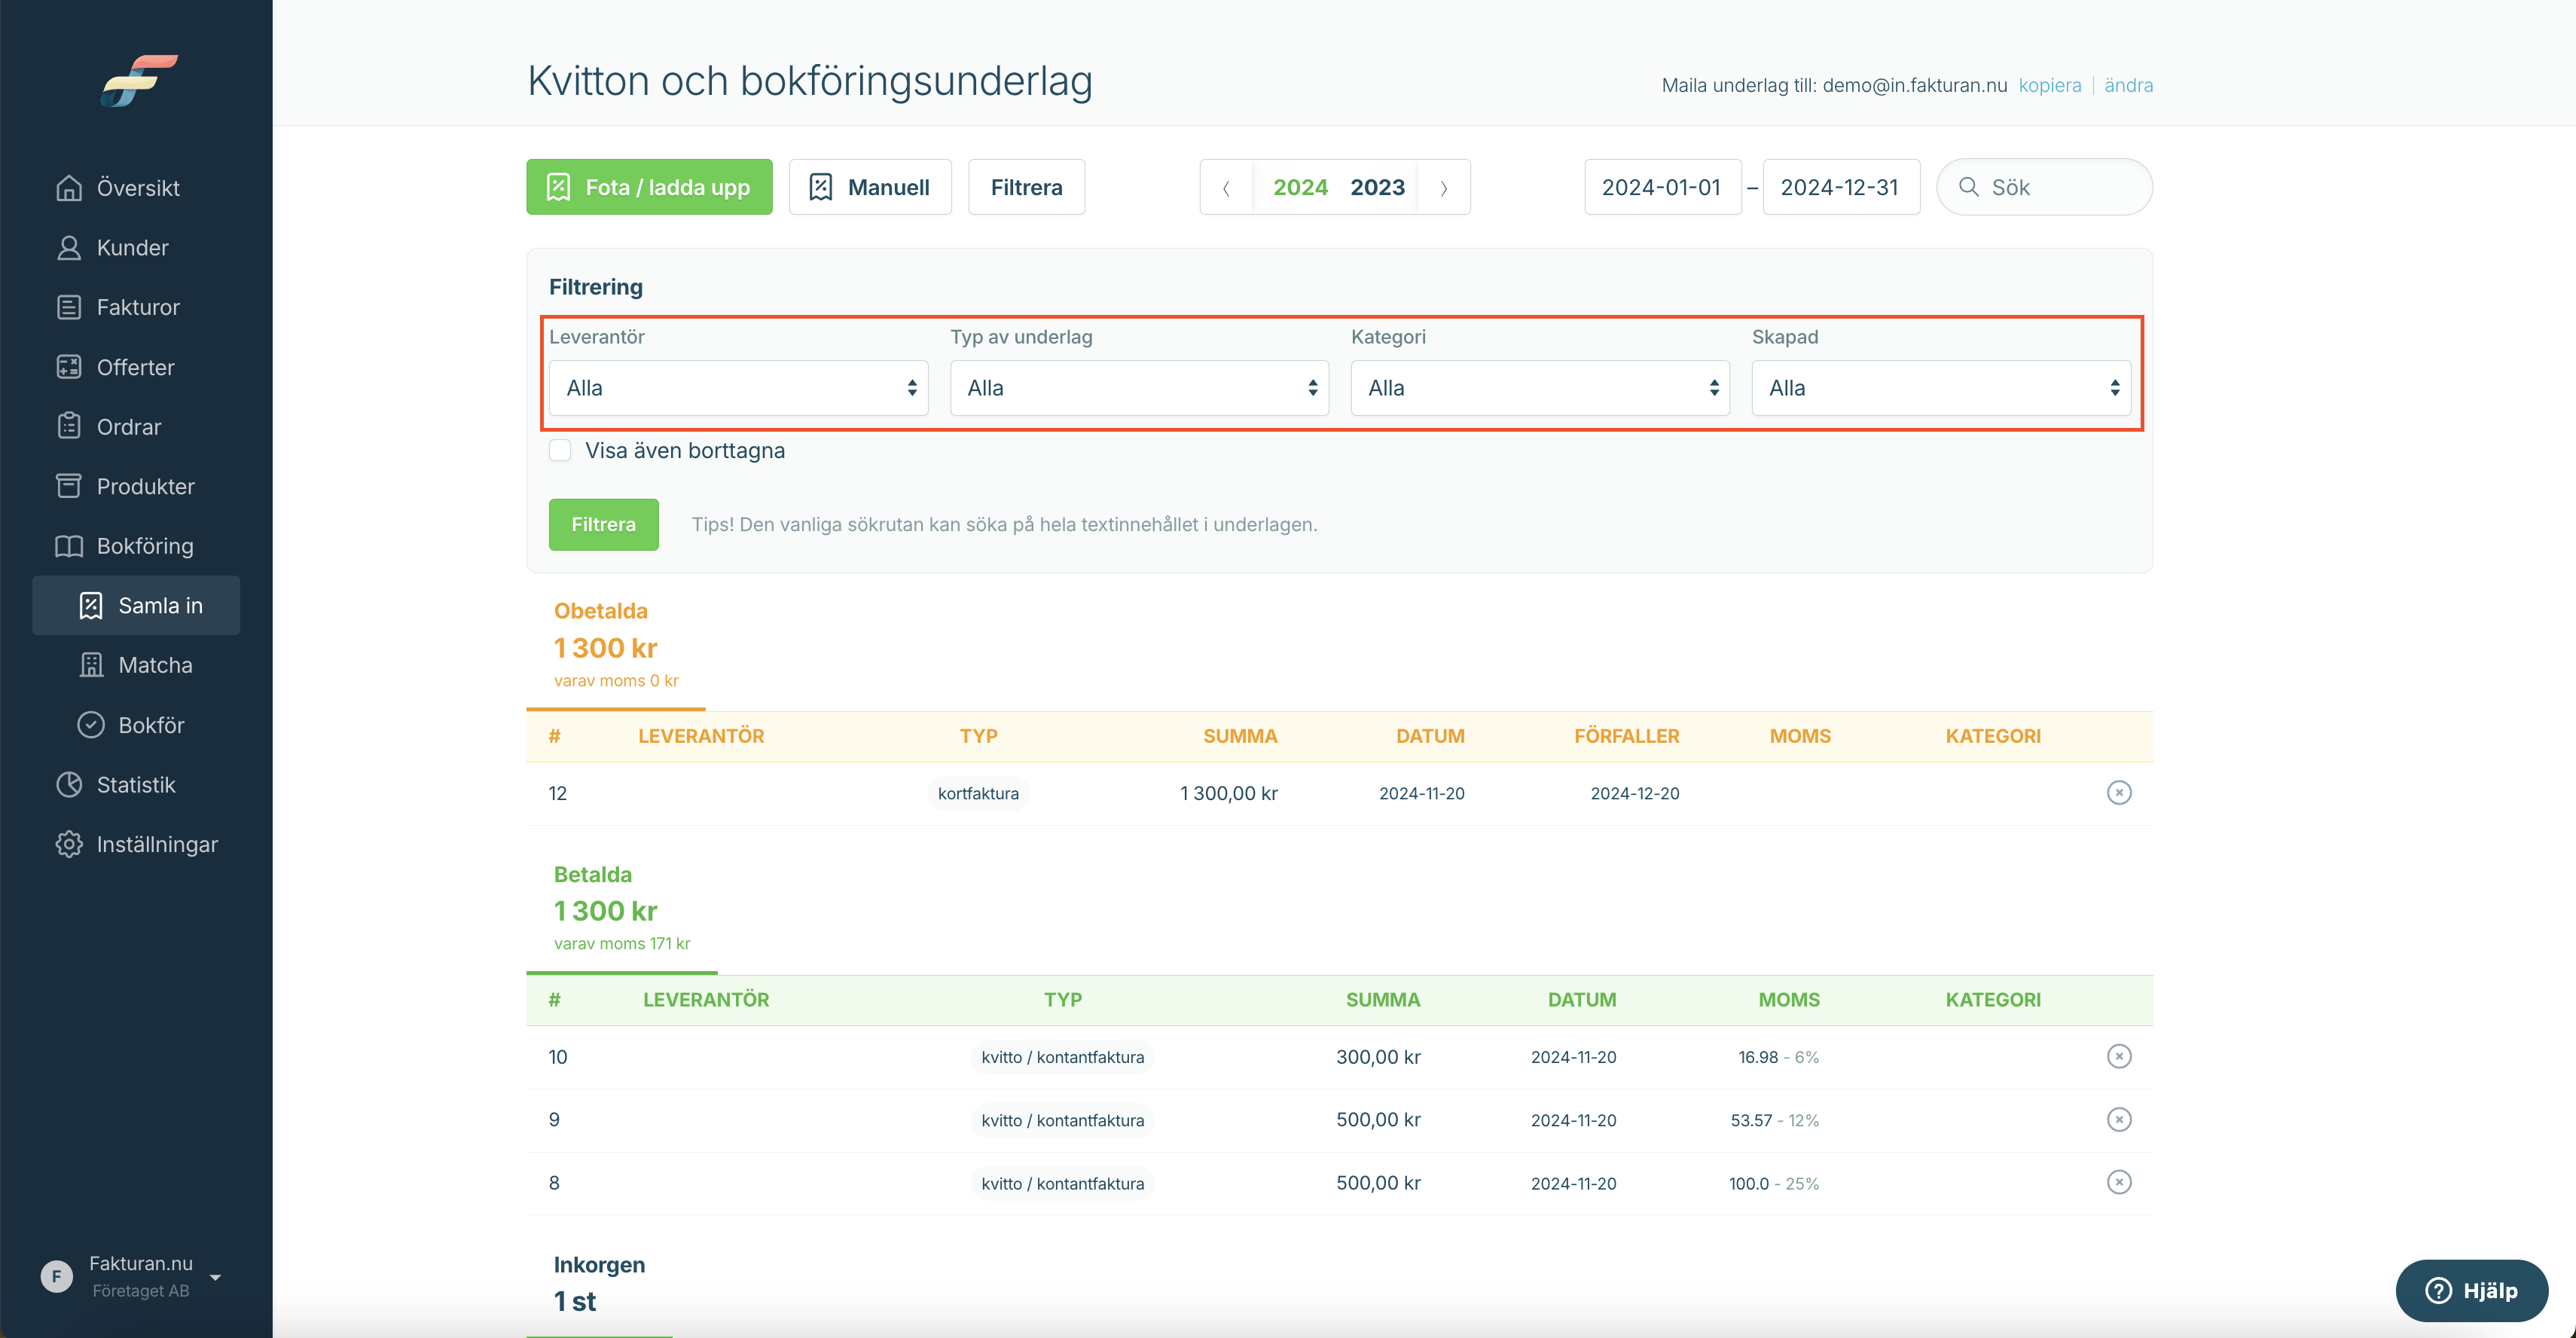This screenshot has height=1338, width=2576.
Task: Enable Visa även borttagna checkbox
Action: [560, 451]
